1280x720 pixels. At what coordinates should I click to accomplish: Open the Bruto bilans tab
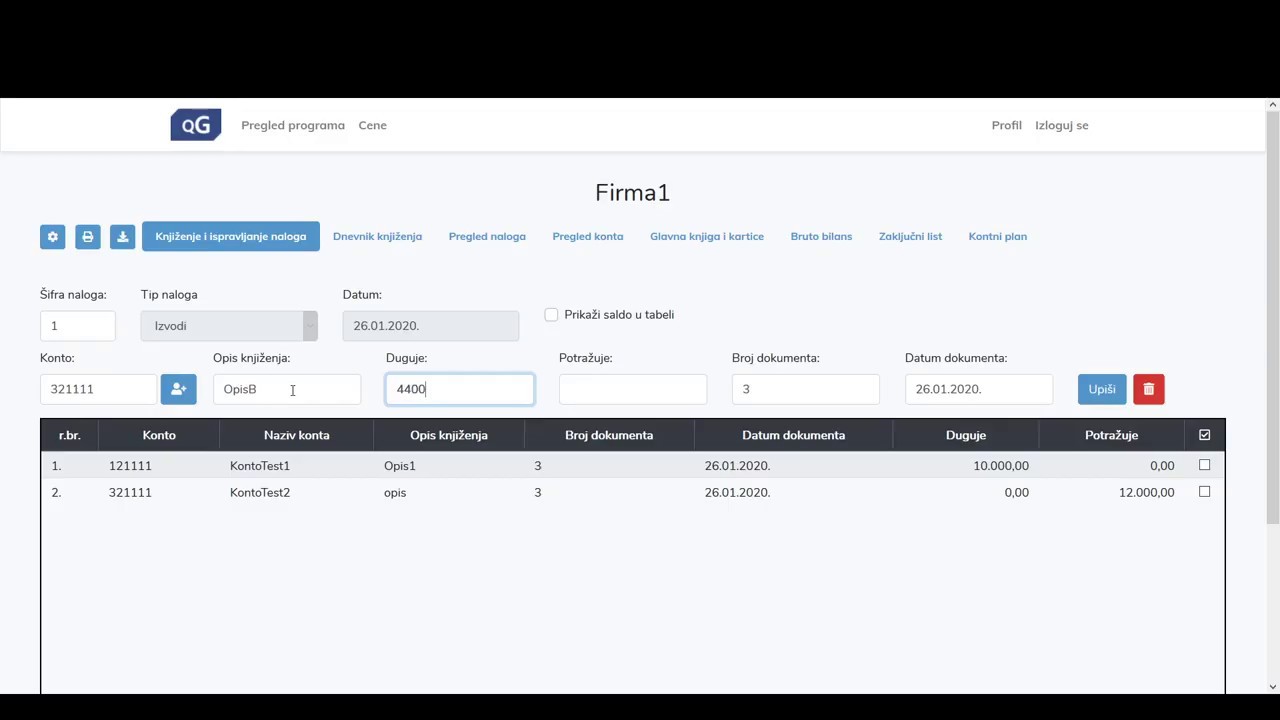(821, 237)
